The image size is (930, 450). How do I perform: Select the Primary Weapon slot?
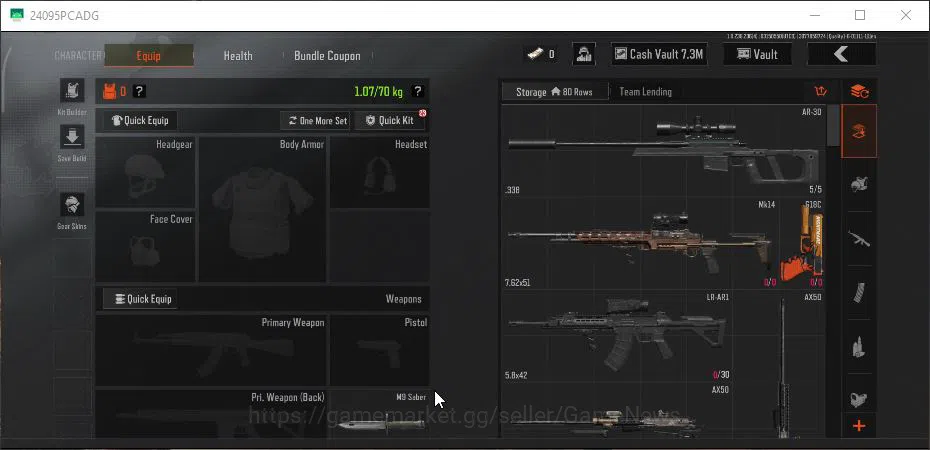pos(211,350)
